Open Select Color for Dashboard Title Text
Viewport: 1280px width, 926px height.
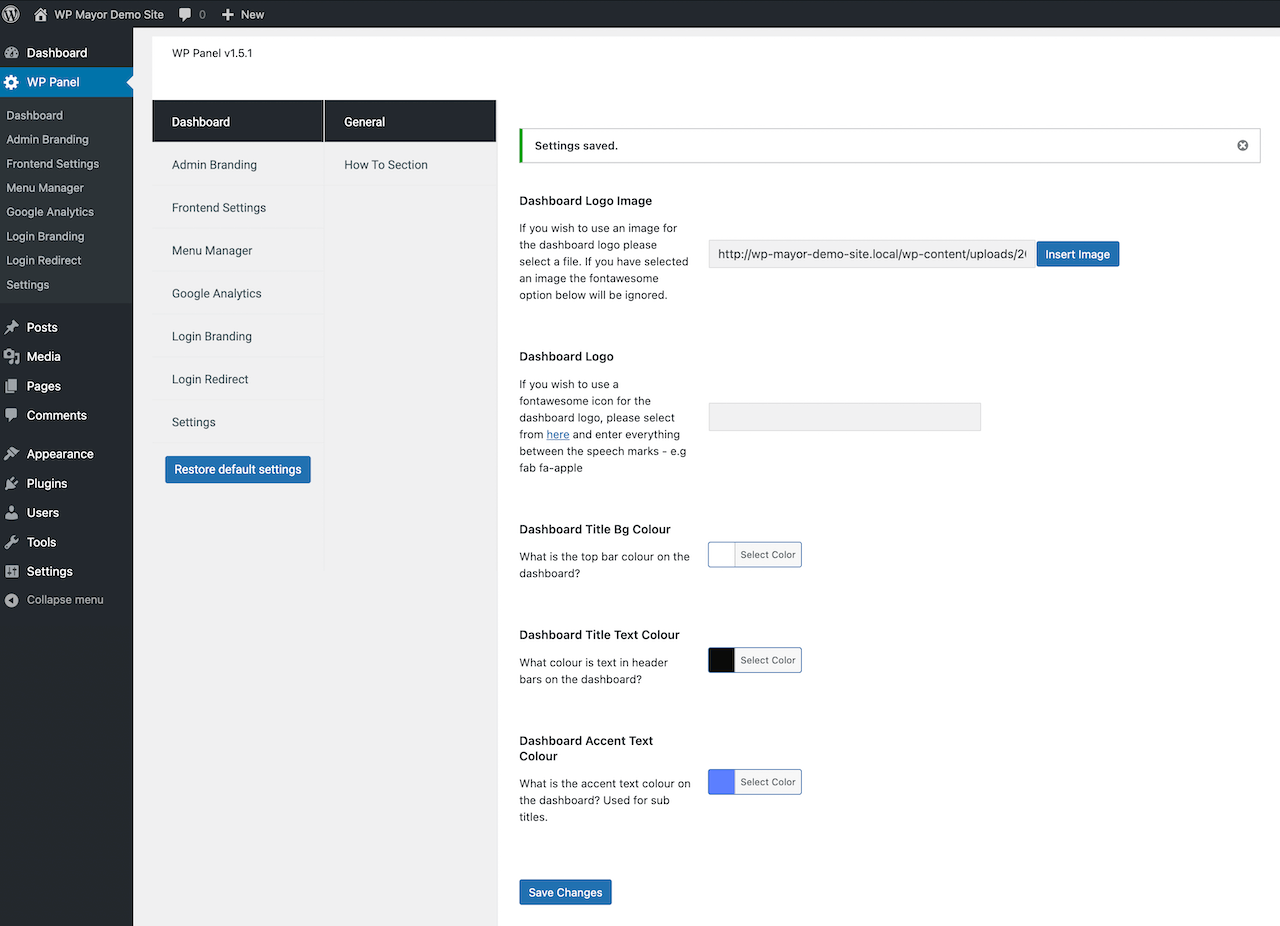pyautogui.click(x=768, y=660)
